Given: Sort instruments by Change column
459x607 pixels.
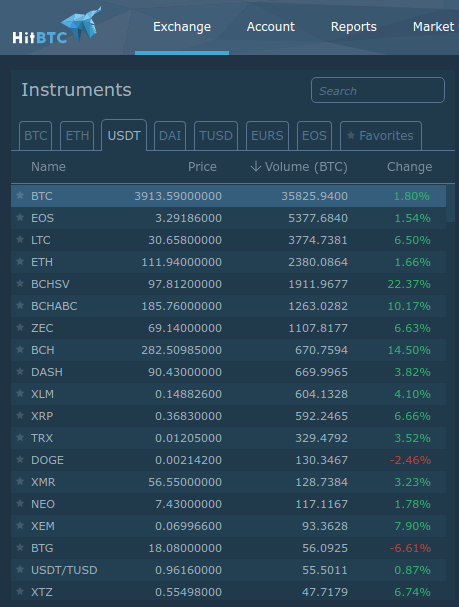Looking at the screenshot, I should pos(409,167).
